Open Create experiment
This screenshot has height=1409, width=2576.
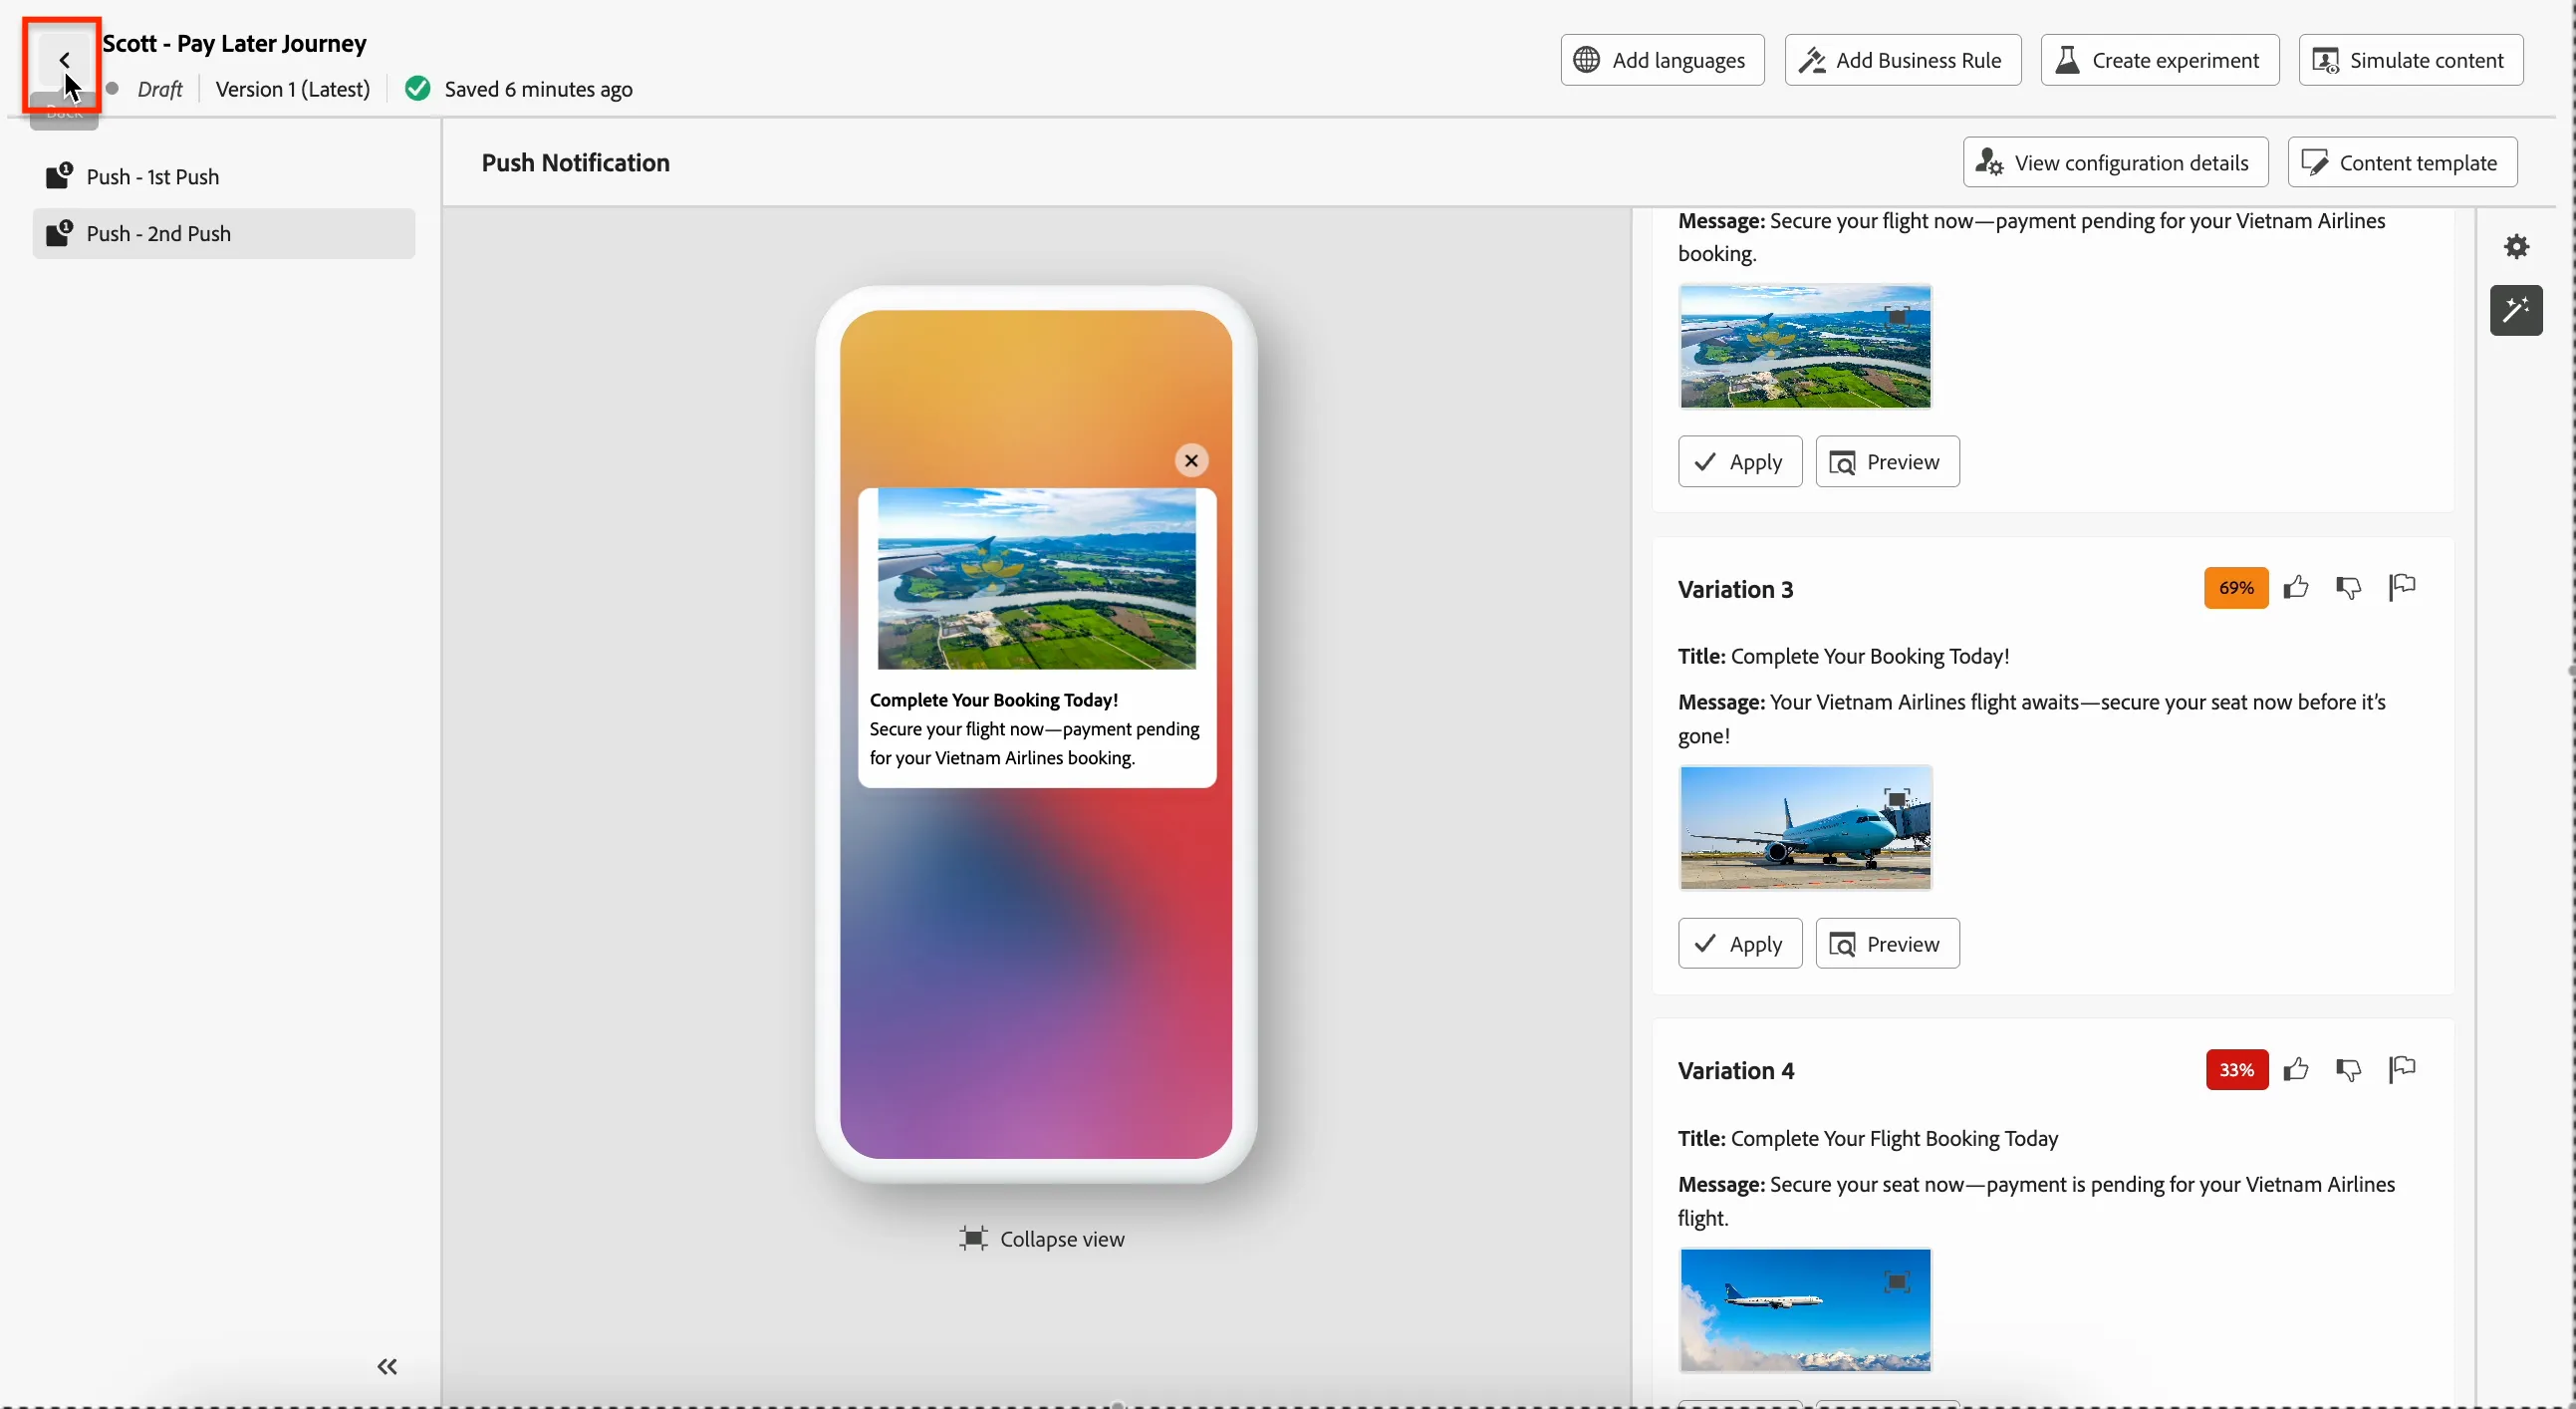(x=2159, y=61)
